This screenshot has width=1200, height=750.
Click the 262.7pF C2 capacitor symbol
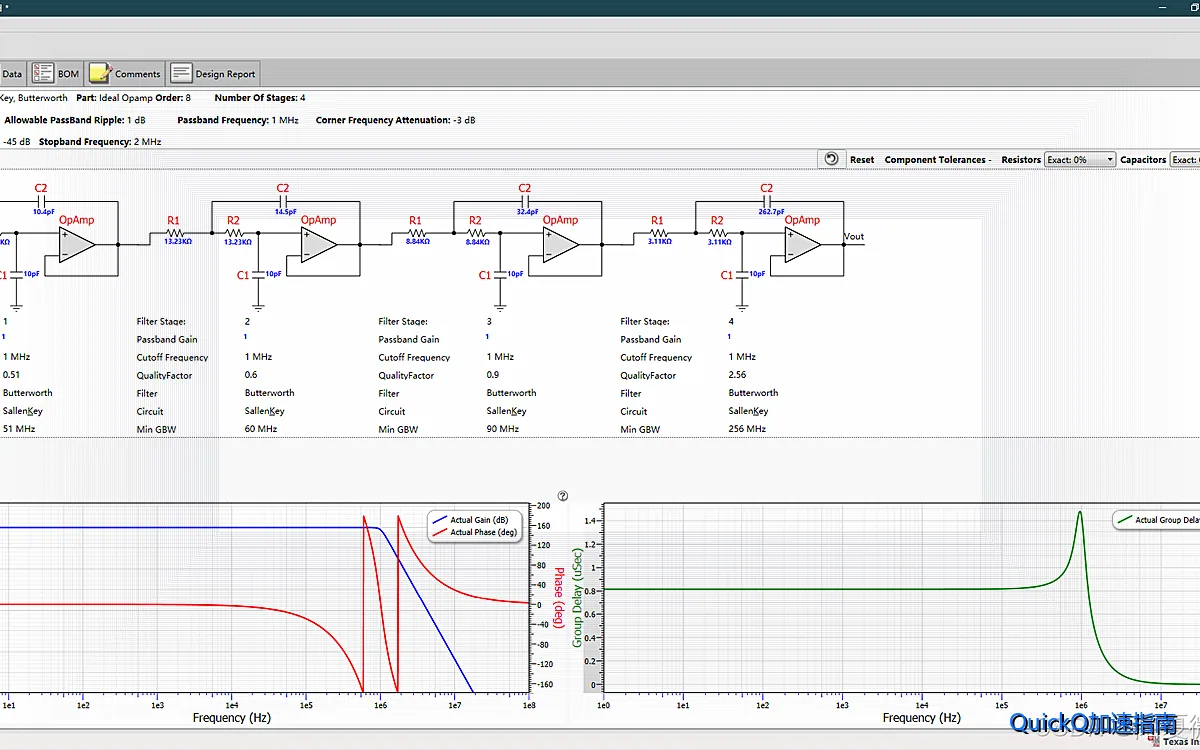tap(767, 201)
